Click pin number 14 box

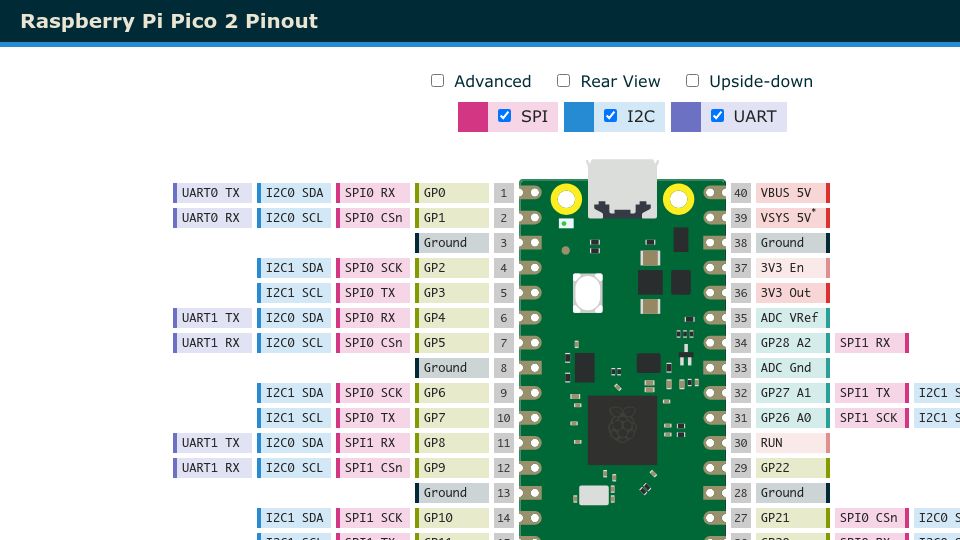click(x=504, y=518)
